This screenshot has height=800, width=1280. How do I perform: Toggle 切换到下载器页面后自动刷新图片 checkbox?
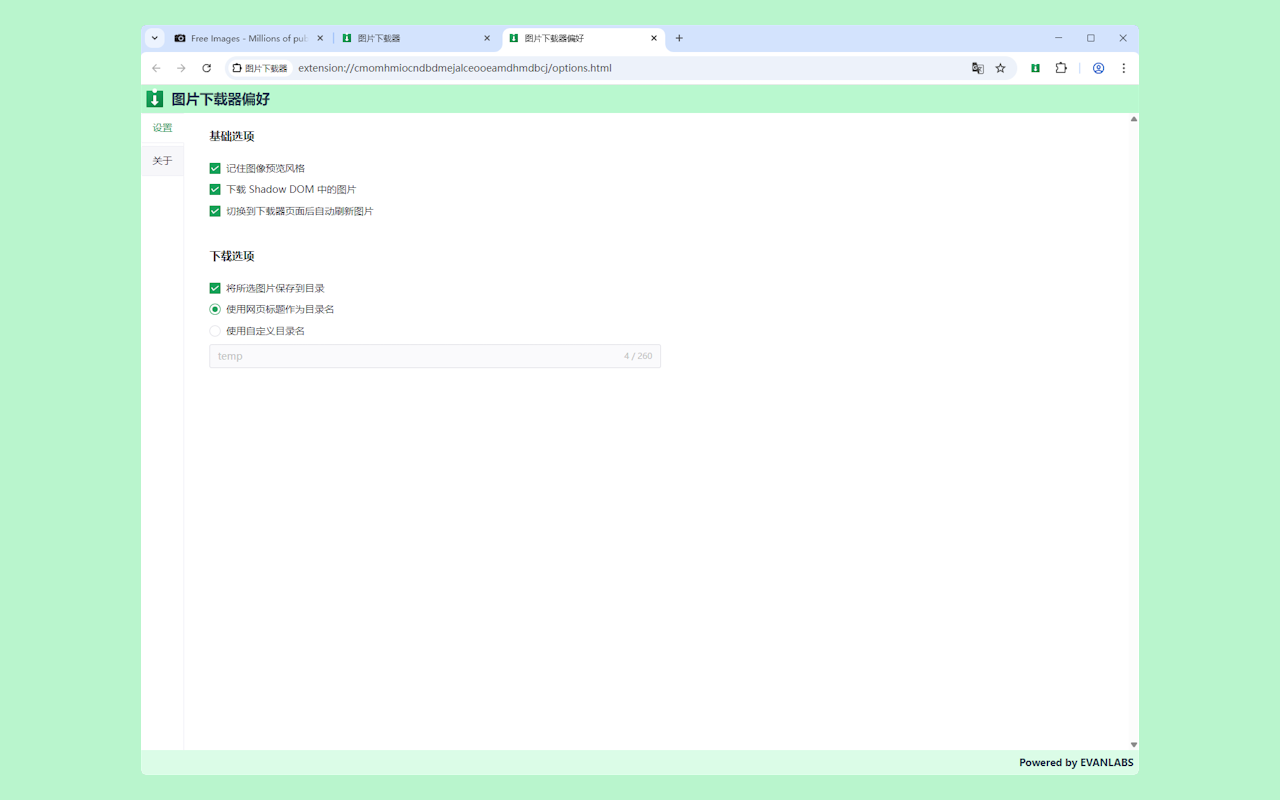tap(215, 211)
